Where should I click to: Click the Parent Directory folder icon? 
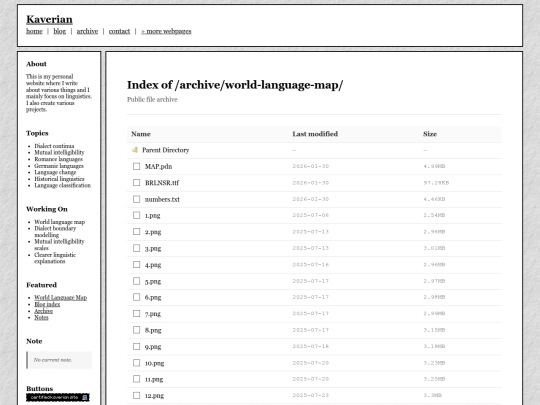pyautogui.click(x=135, y=150)
